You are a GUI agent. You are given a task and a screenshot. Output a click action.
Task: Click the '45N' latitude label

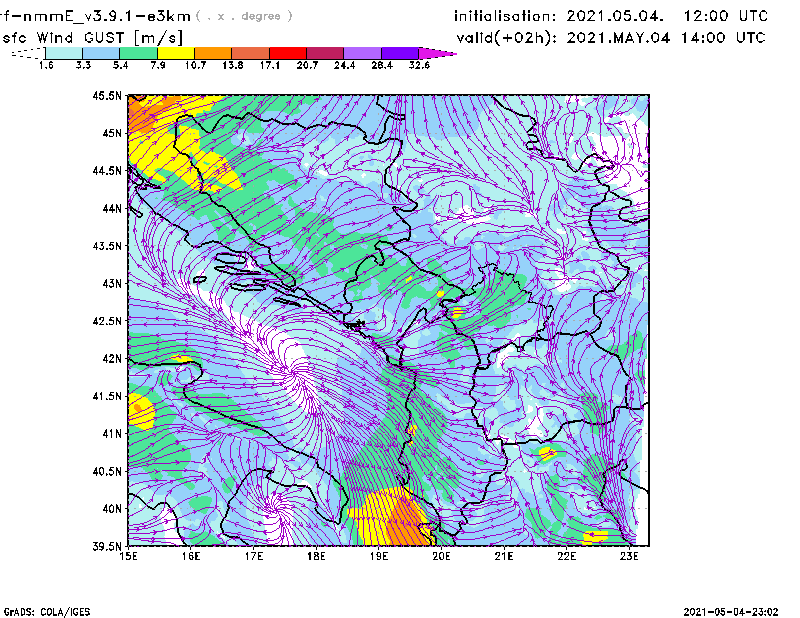[x=112, y=133]
